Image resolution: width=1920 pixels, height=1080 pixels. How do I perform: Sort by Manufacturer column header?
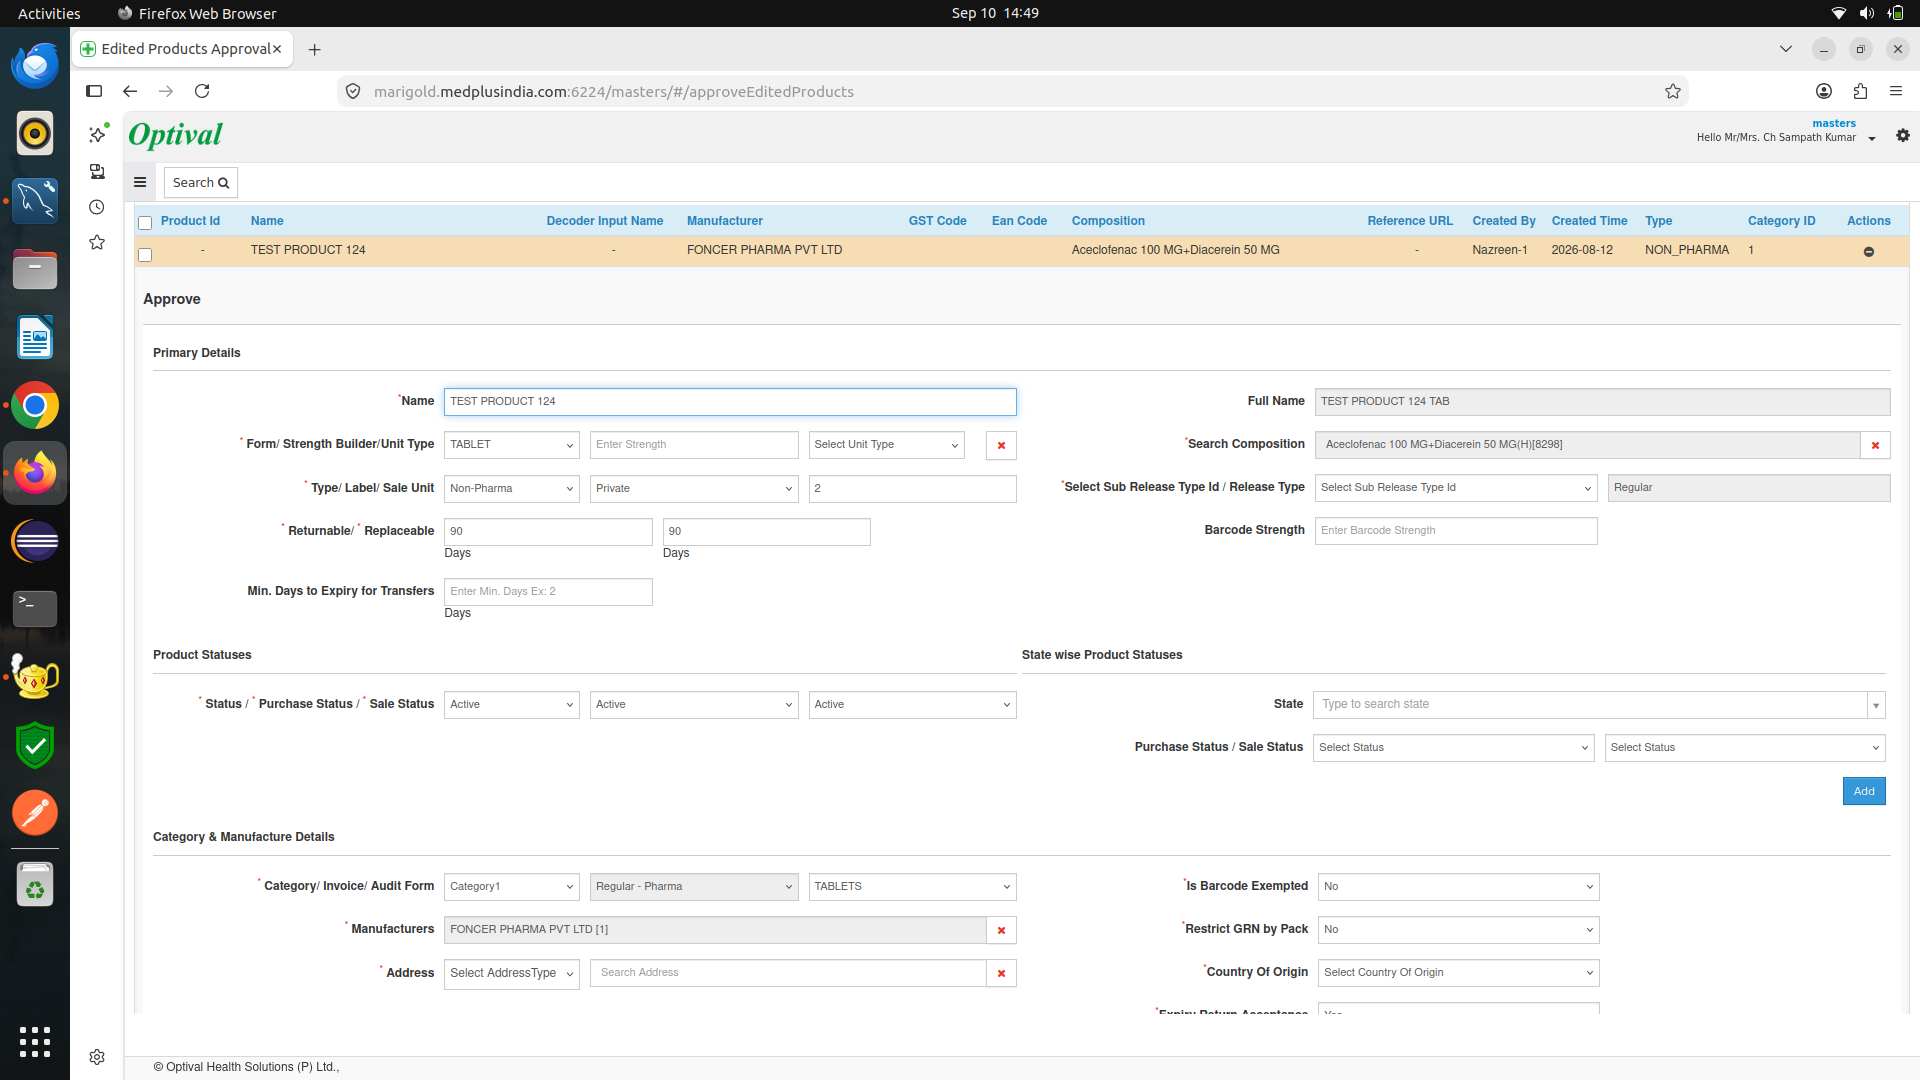[724, 221]
